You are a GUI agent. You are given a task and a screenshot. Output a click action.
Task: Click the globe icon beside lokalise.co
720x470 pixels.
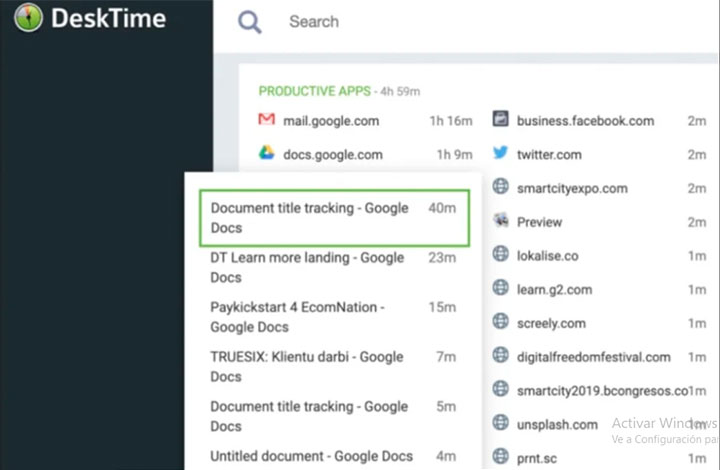[501, 253]
